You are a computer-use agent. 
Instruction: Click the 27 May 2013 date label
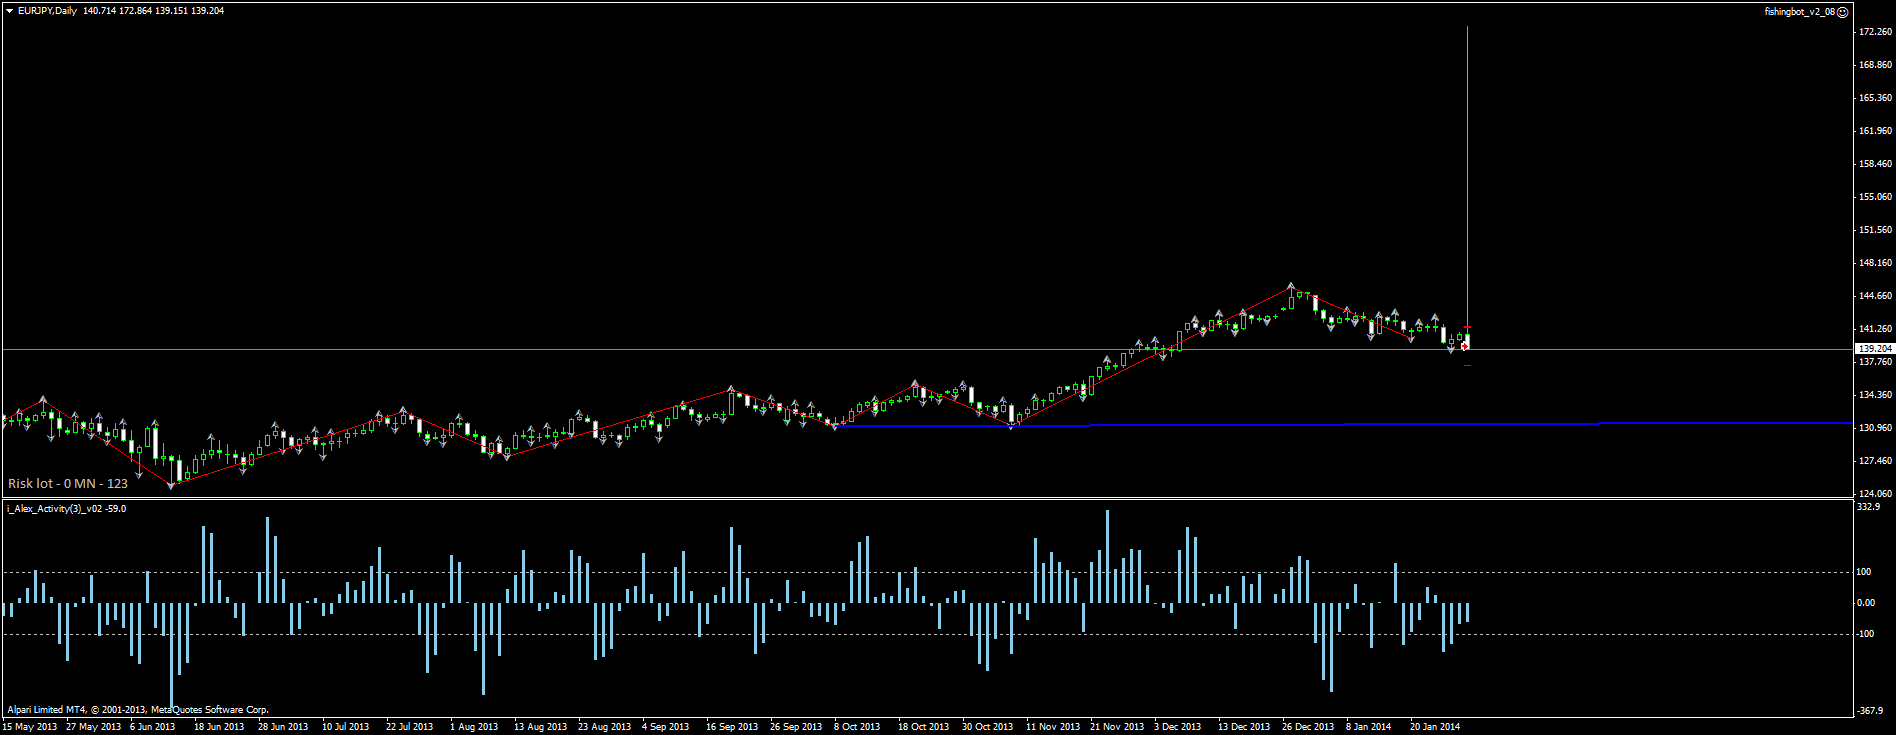[x=93, y=727]
